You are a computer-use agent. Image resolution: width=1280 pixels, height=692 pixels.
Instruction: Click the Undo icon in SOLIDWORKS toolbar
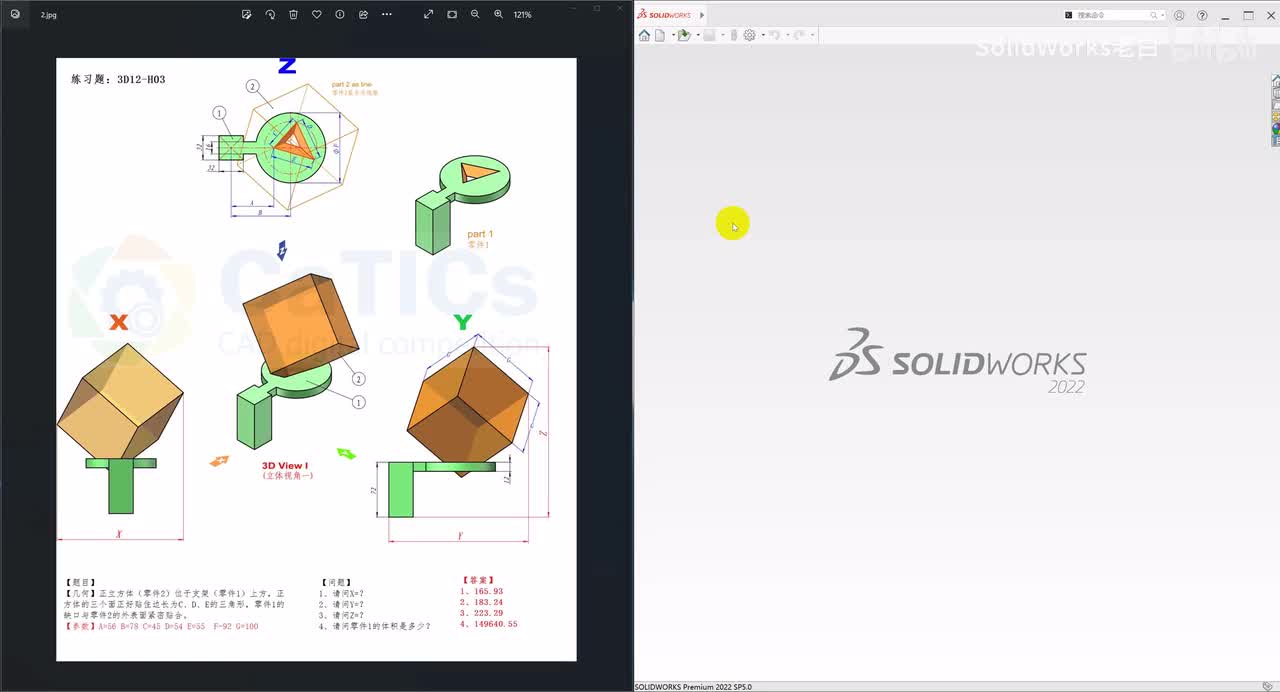coord(775,35)
